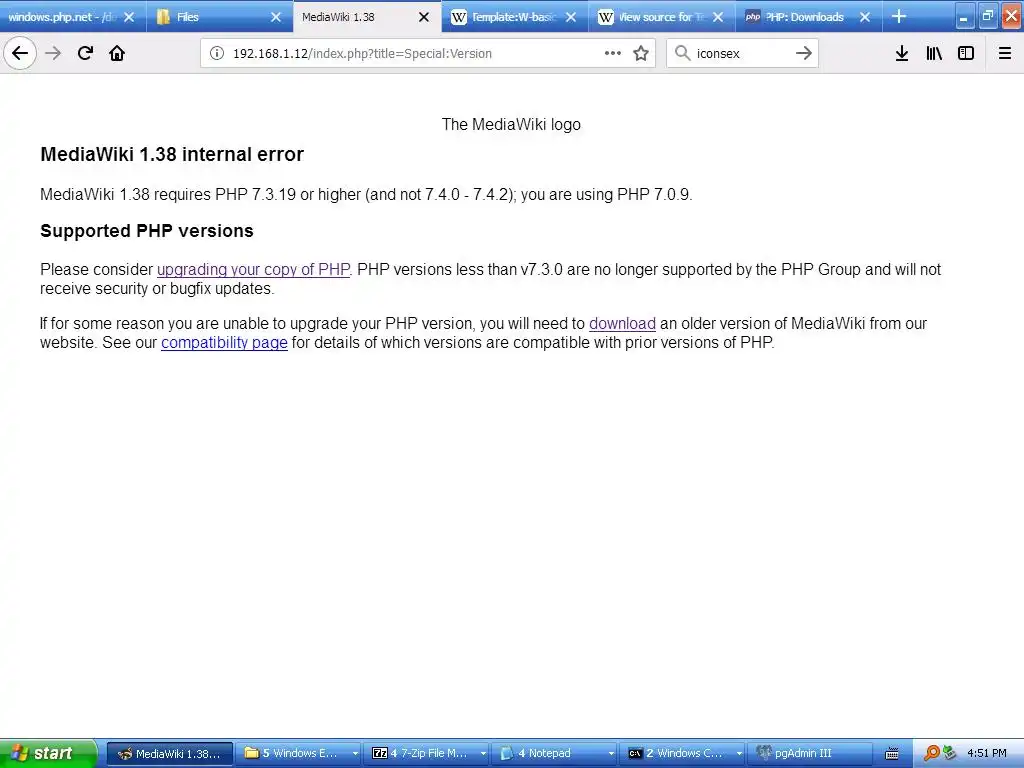Switch to pgAdmin III from taskbar
Screen dimensions: 1024x768
pyautogui.click(x=810, y=753)
